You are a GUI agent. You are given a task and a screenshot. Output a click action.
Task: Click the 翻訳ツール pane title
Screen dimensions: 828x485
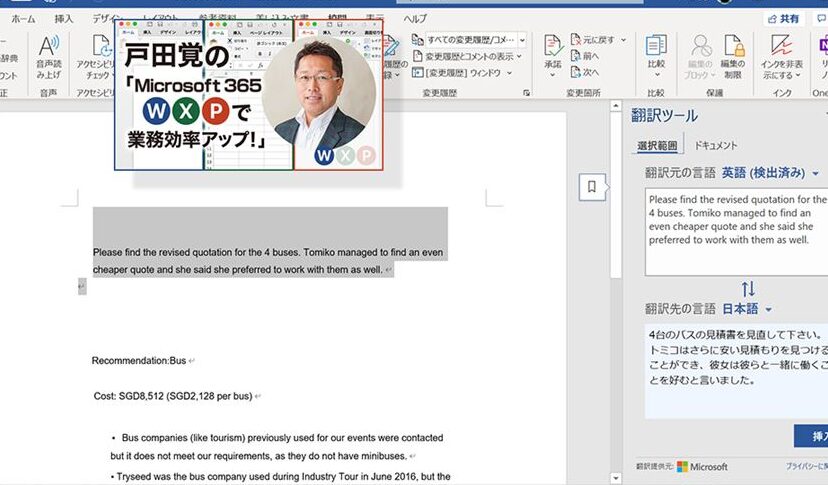point(664,115)
